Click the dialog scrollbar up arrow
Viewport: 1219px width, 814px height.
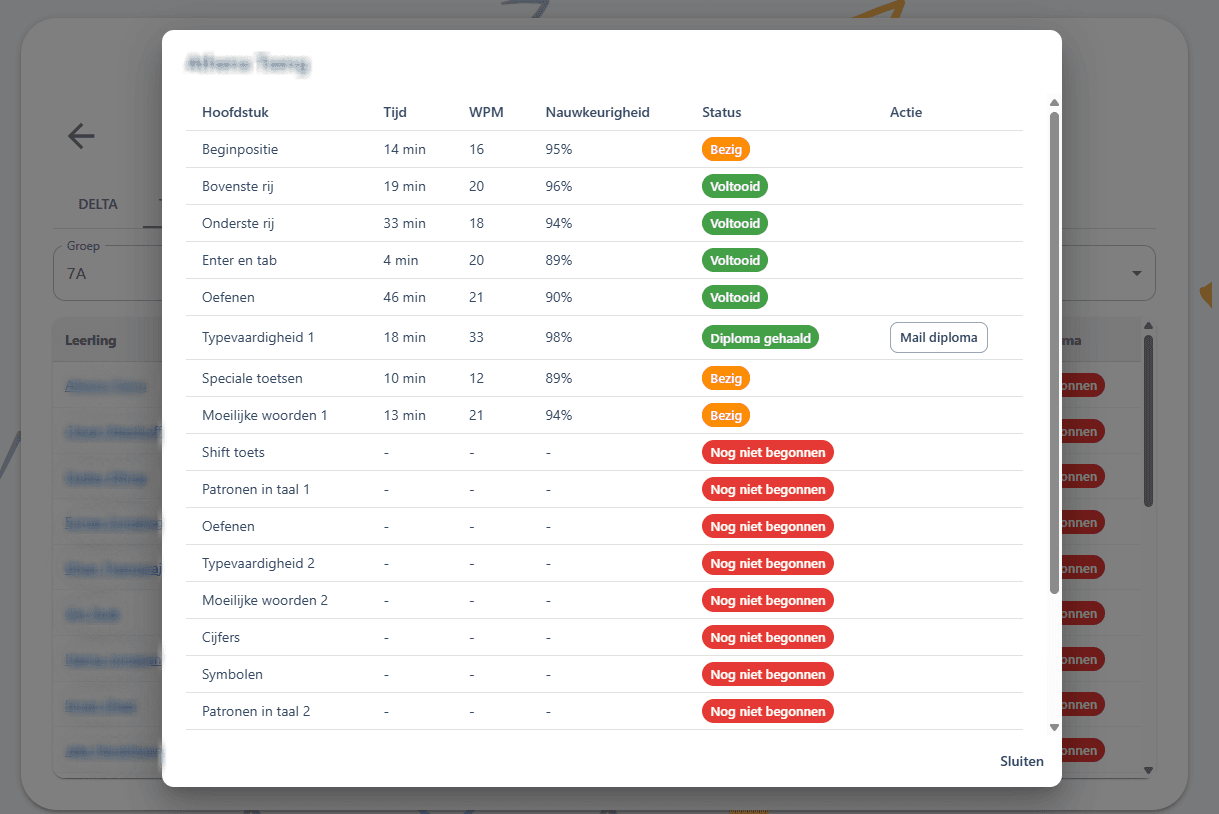tap(1053, 102)
